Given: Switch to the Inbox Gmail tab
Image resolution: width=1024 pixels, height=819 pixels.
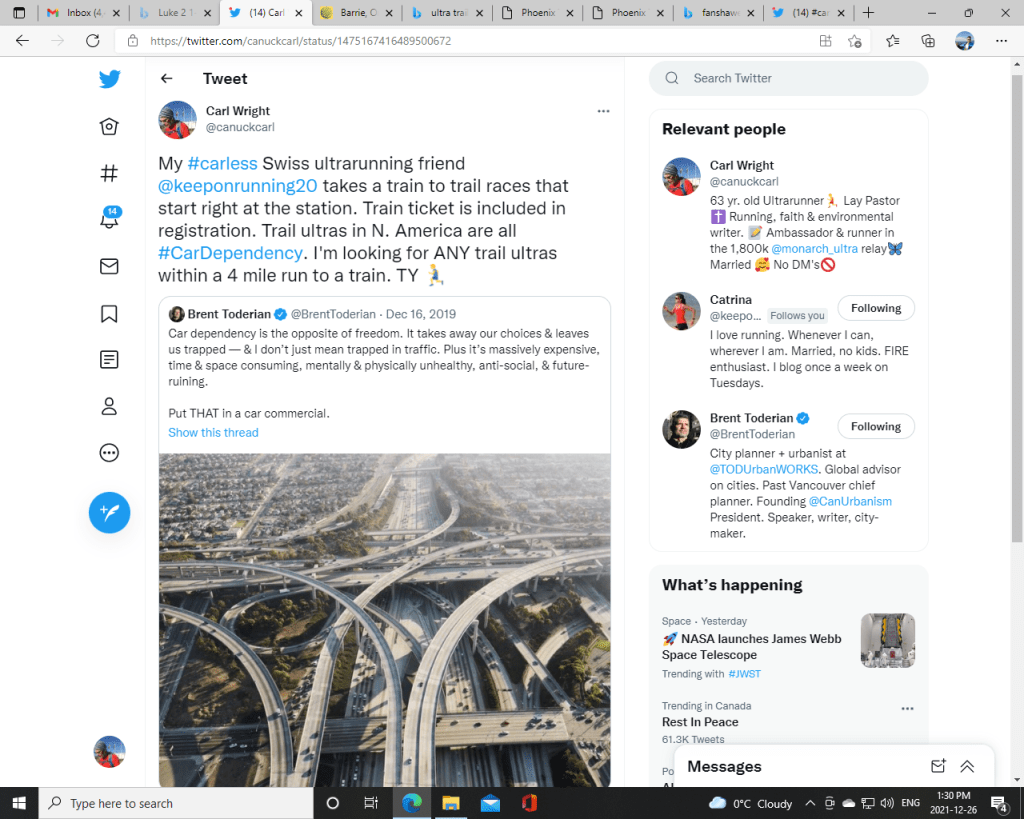Looking at the screenshot, I should 87,13.
